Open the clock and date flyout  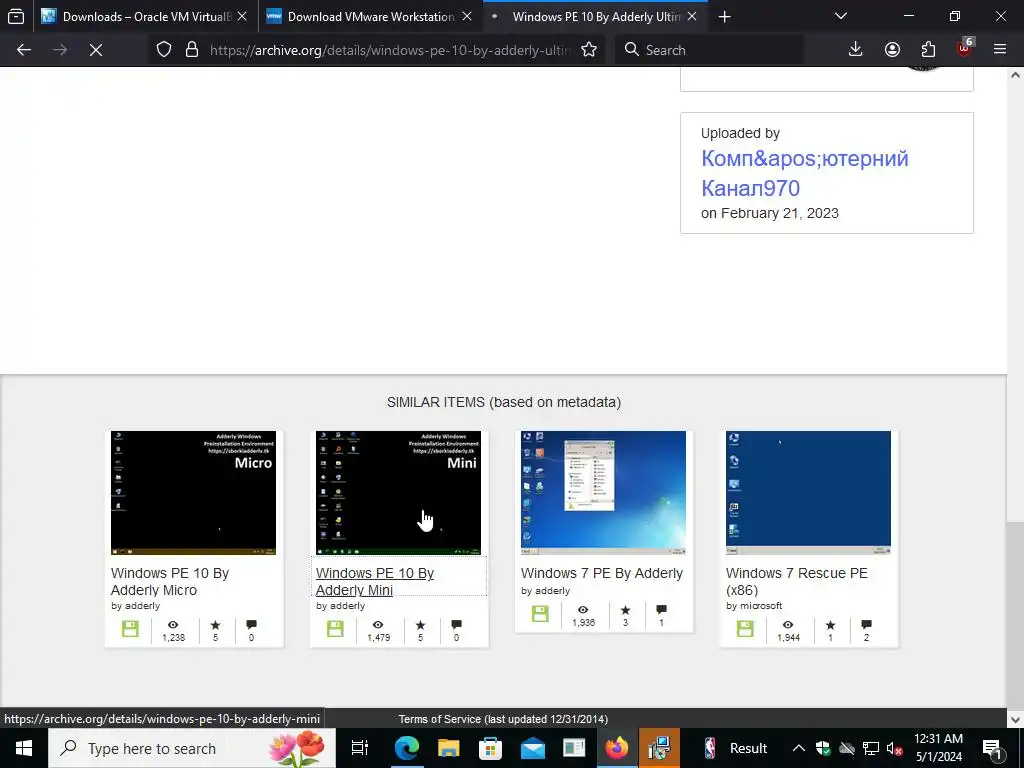click(938, 748)
